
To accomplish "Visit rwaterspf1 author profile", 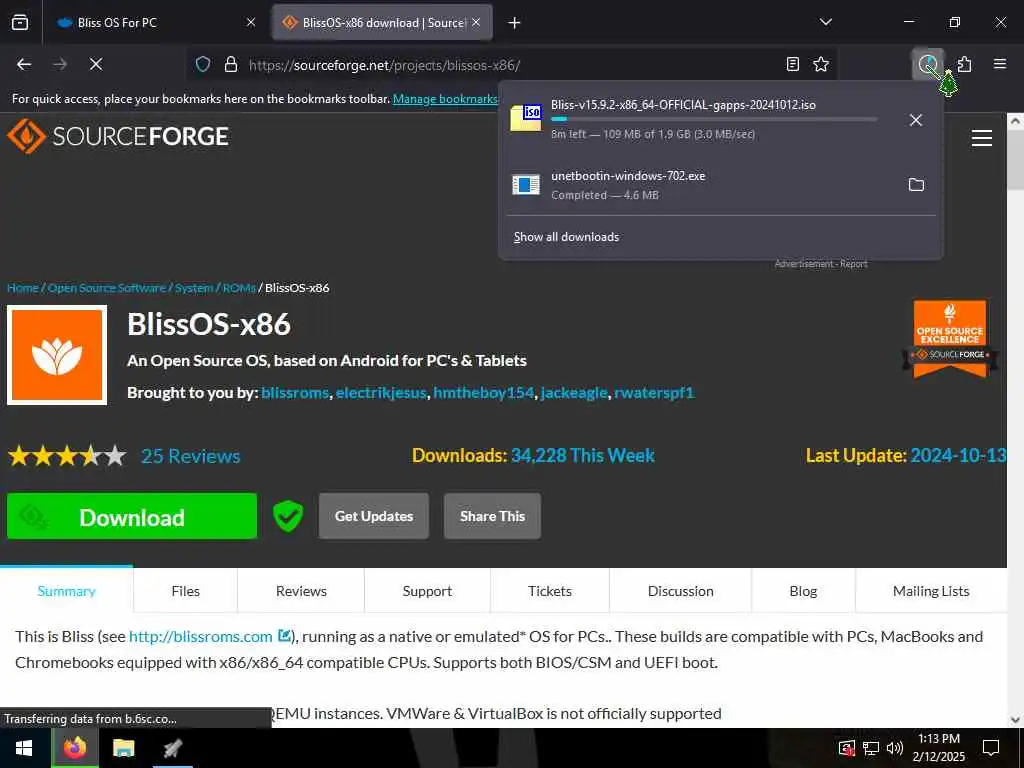I will (x=654, y=393).
